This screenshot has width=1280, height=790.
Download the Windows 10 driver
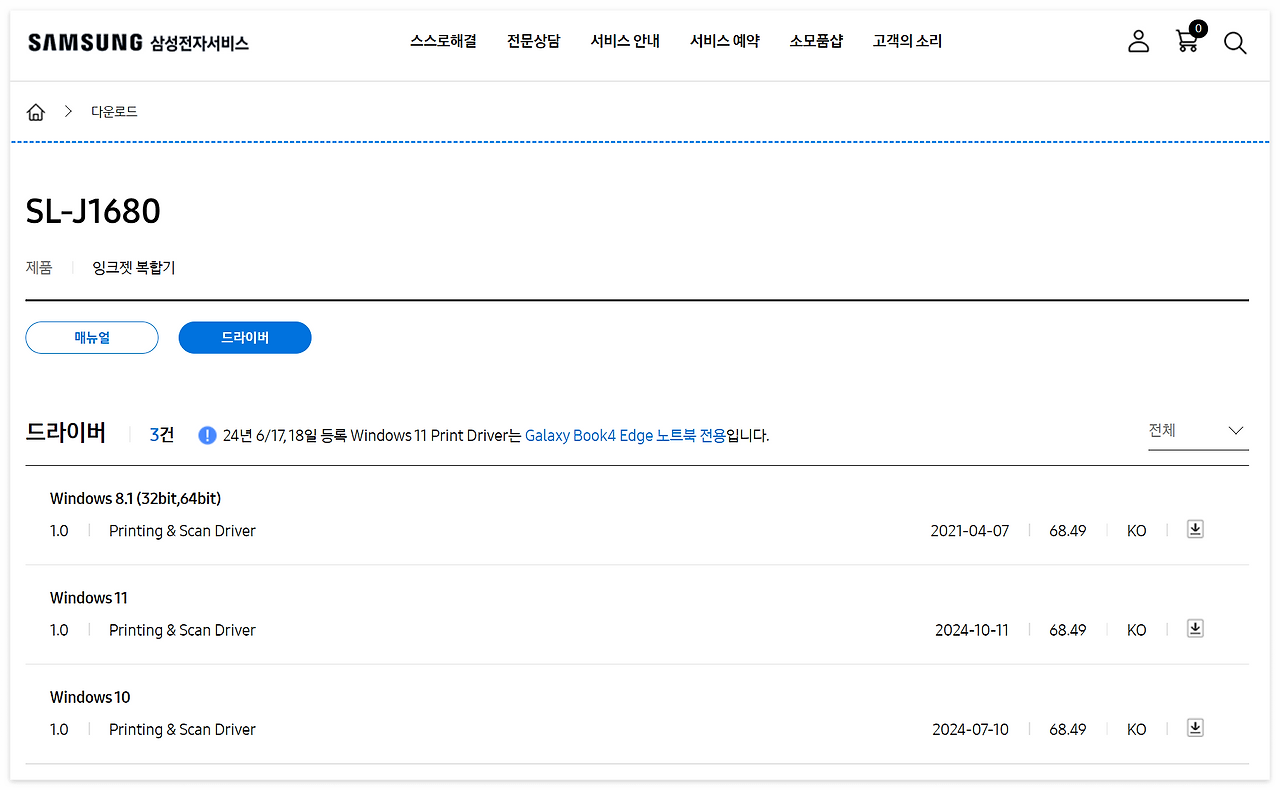point(1195,727)
